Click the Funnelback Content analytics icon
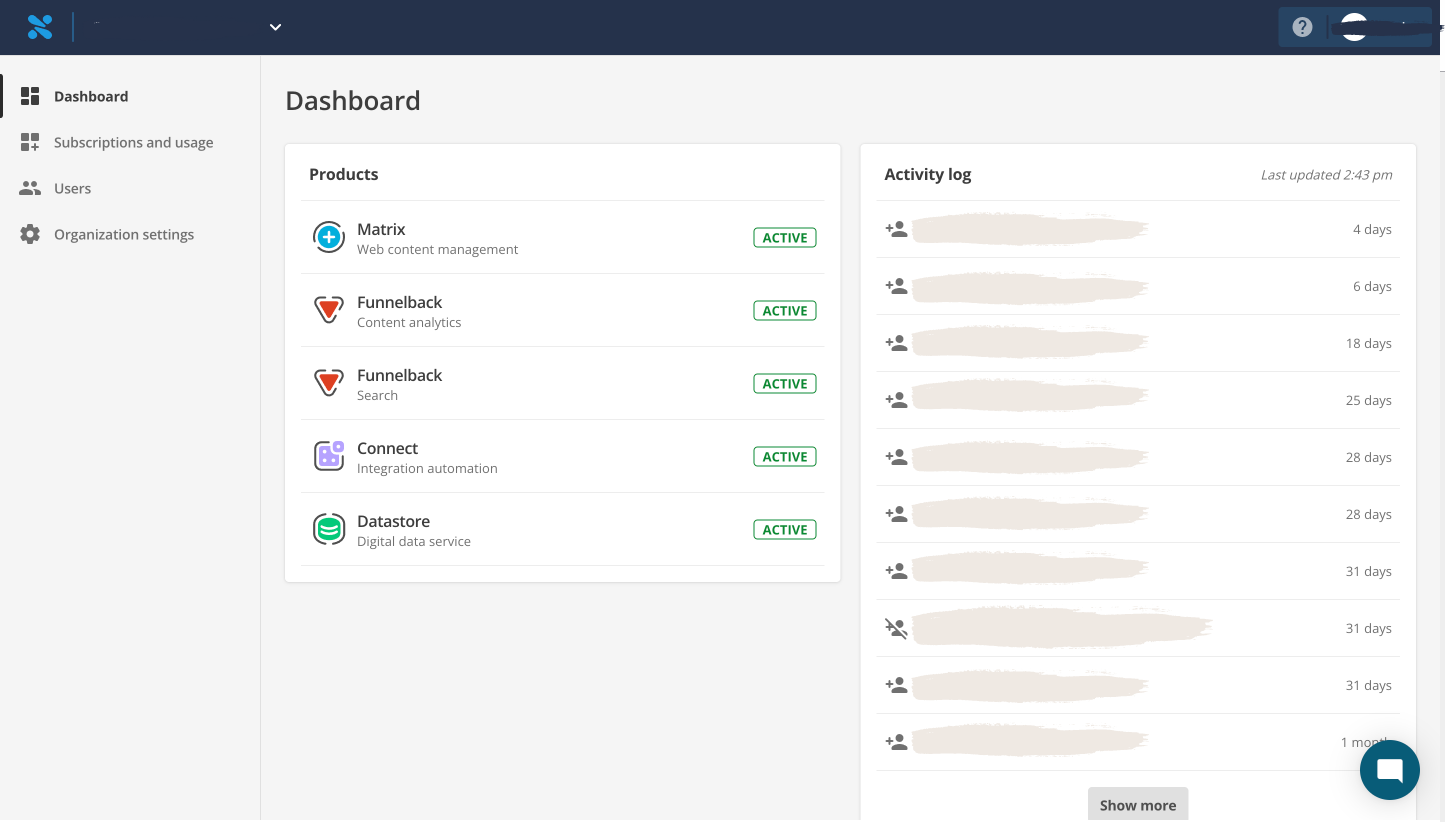1445x822 pixels. click(329, 311)
